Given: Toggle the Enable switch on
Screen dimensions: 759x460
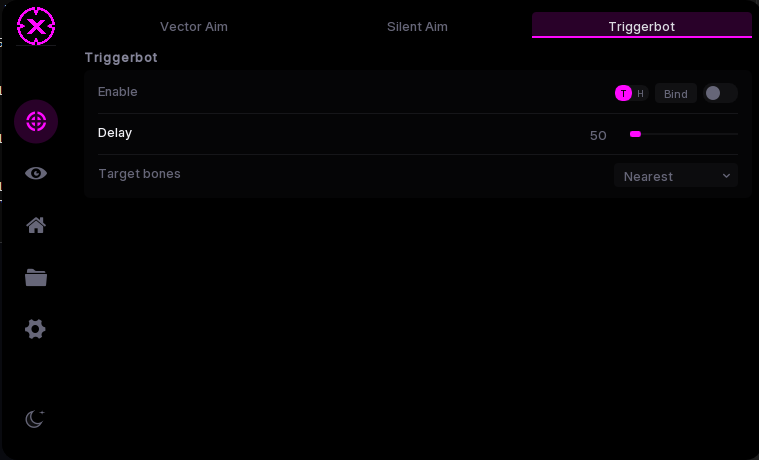Looking at the screenshot, I should tap(720, 93).
